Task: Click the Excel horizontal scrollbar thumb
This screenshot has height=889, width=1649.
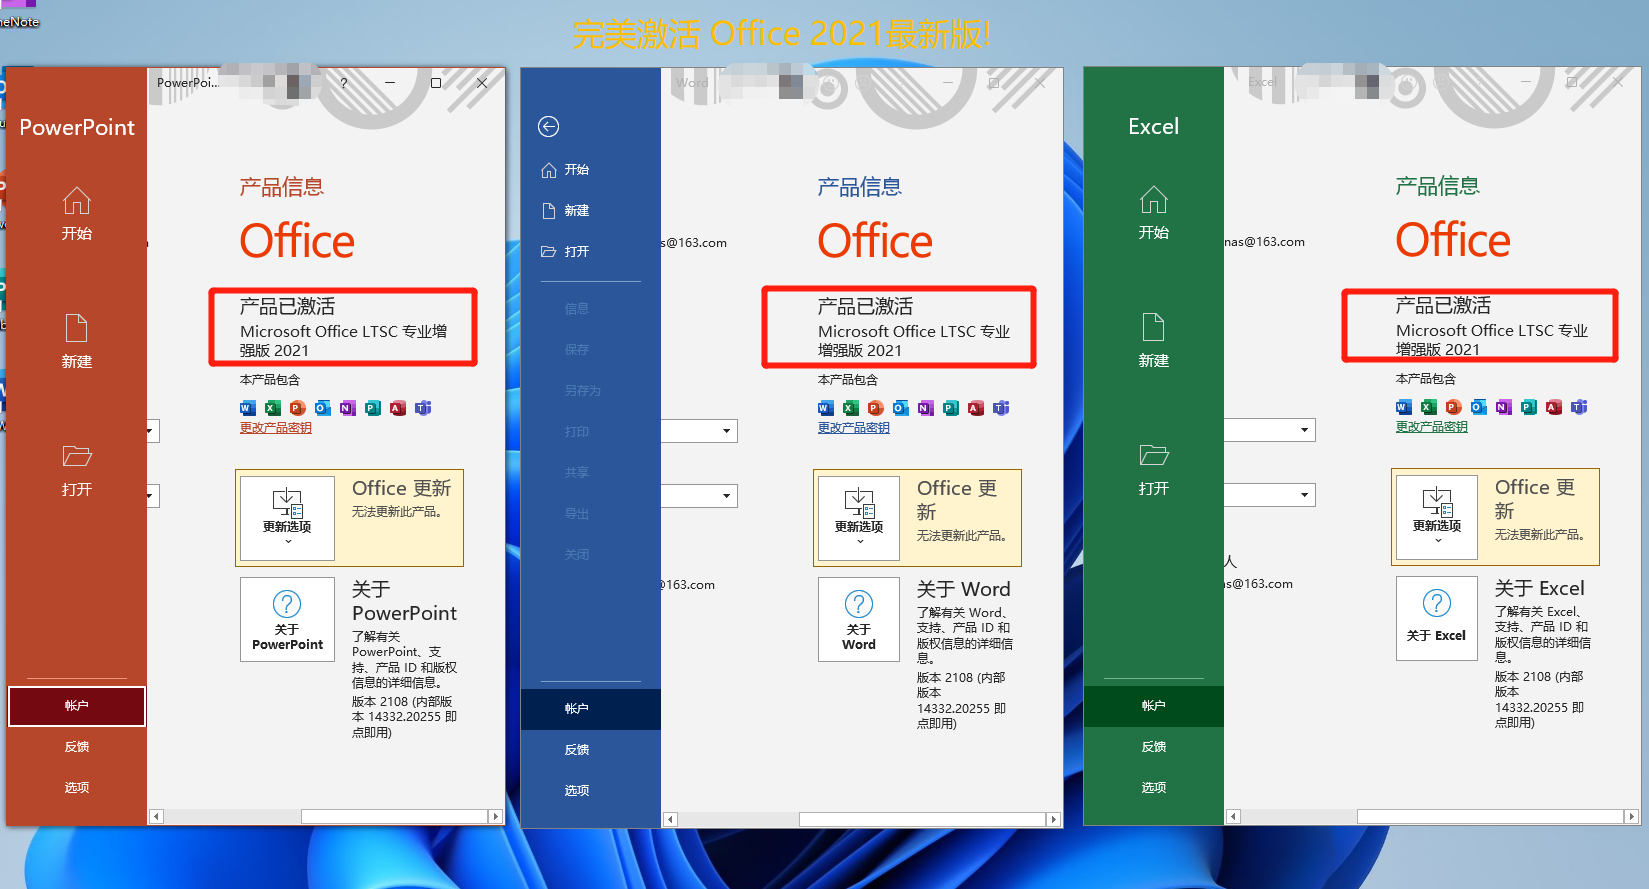Action: click(x=1489, y=817)
